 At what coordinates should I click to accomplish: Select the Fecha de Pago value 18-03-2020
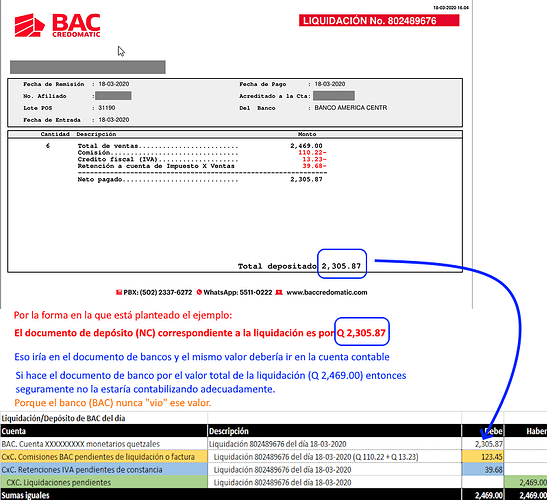click(330, 84)
